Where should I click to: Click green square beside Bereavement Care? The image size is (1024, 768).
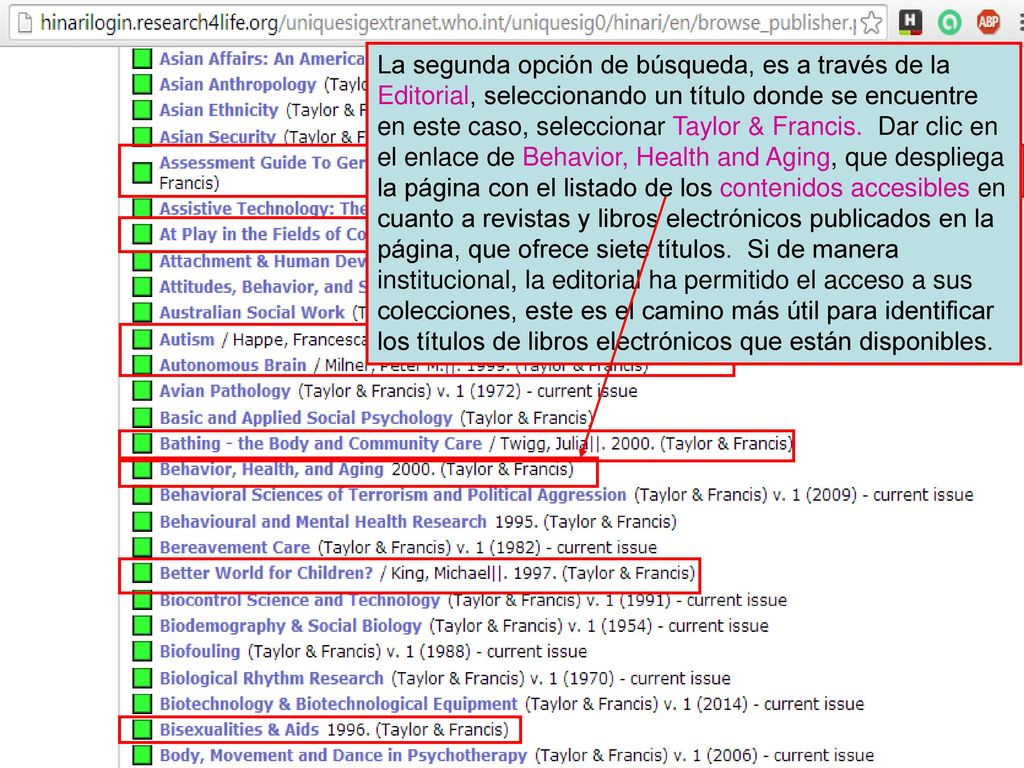point(142,547)
